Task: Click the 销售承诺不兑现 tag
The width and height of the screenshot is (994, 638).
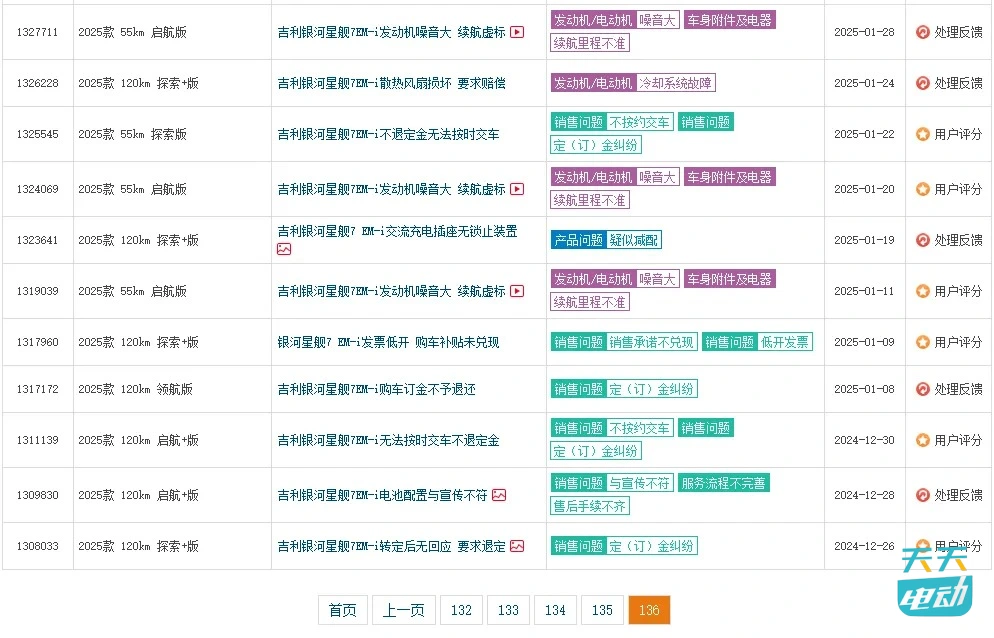Action: tap(651, 342)
